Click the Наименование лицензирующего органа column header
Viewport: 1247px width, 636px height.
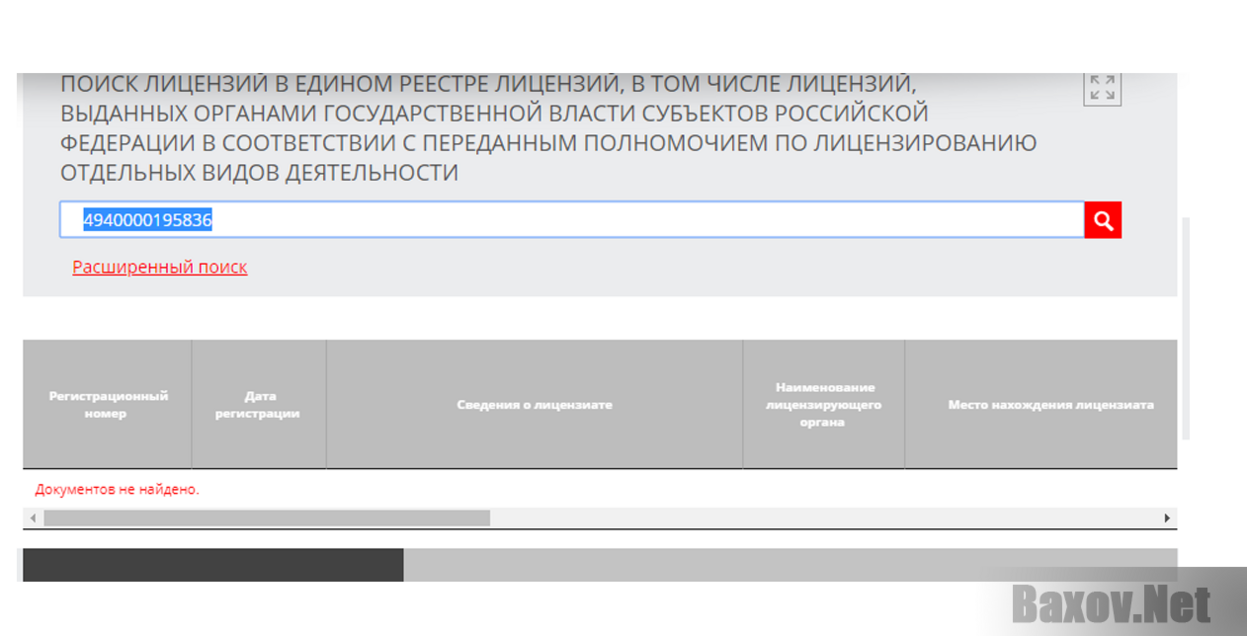tap(824, 405)
